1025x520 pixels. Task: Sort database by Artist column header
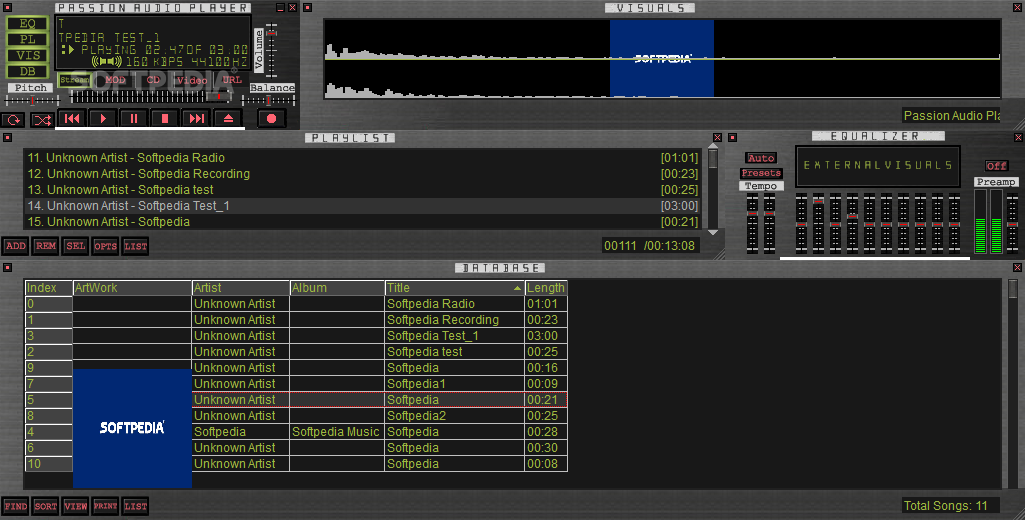point(241,288)
